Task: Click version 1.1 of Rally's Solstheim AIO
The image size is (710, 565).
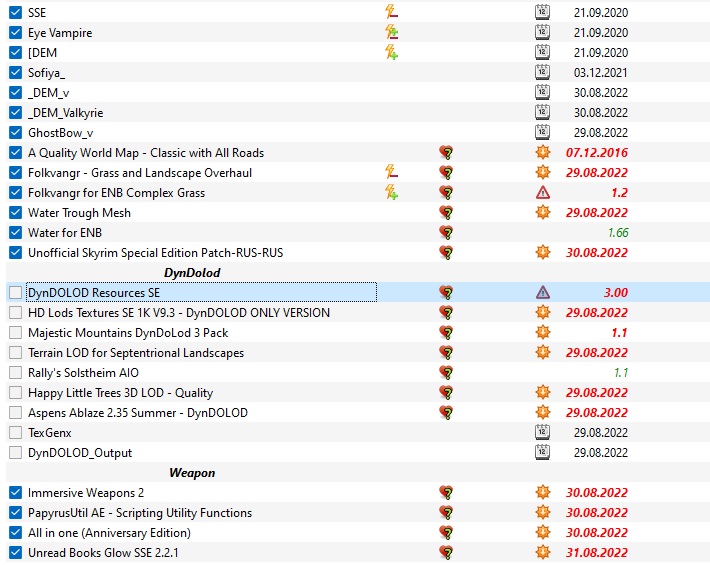Action: [621, 373]
